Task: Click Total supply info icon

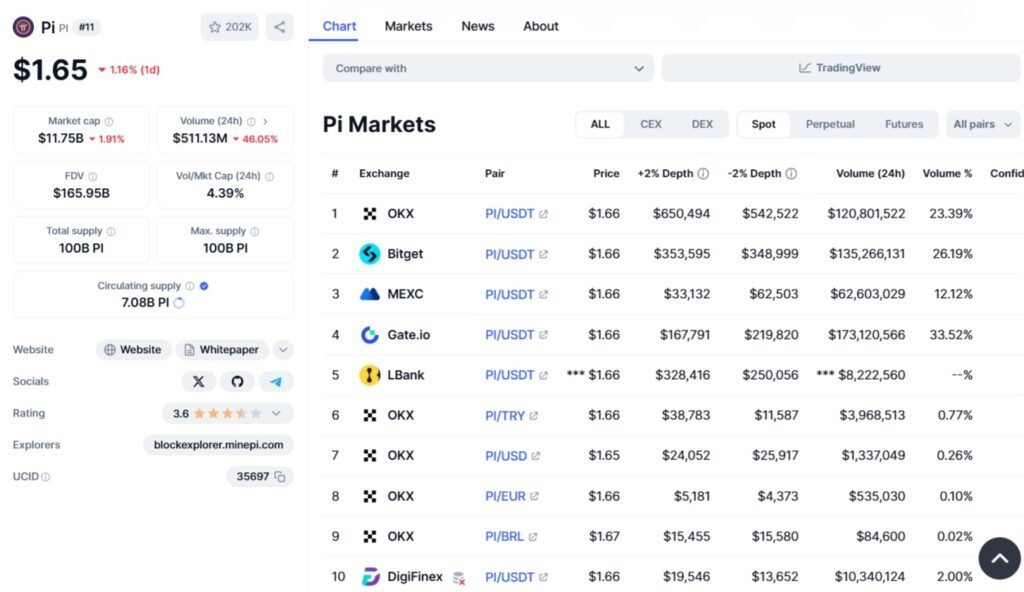Action: (111, 231)
